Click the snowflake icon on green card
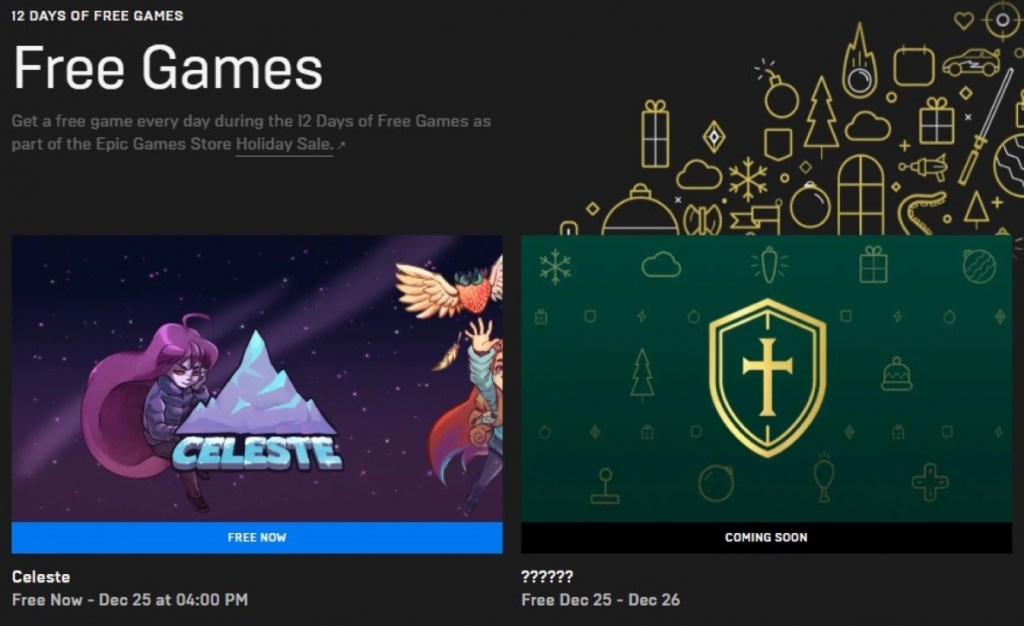 555,266
